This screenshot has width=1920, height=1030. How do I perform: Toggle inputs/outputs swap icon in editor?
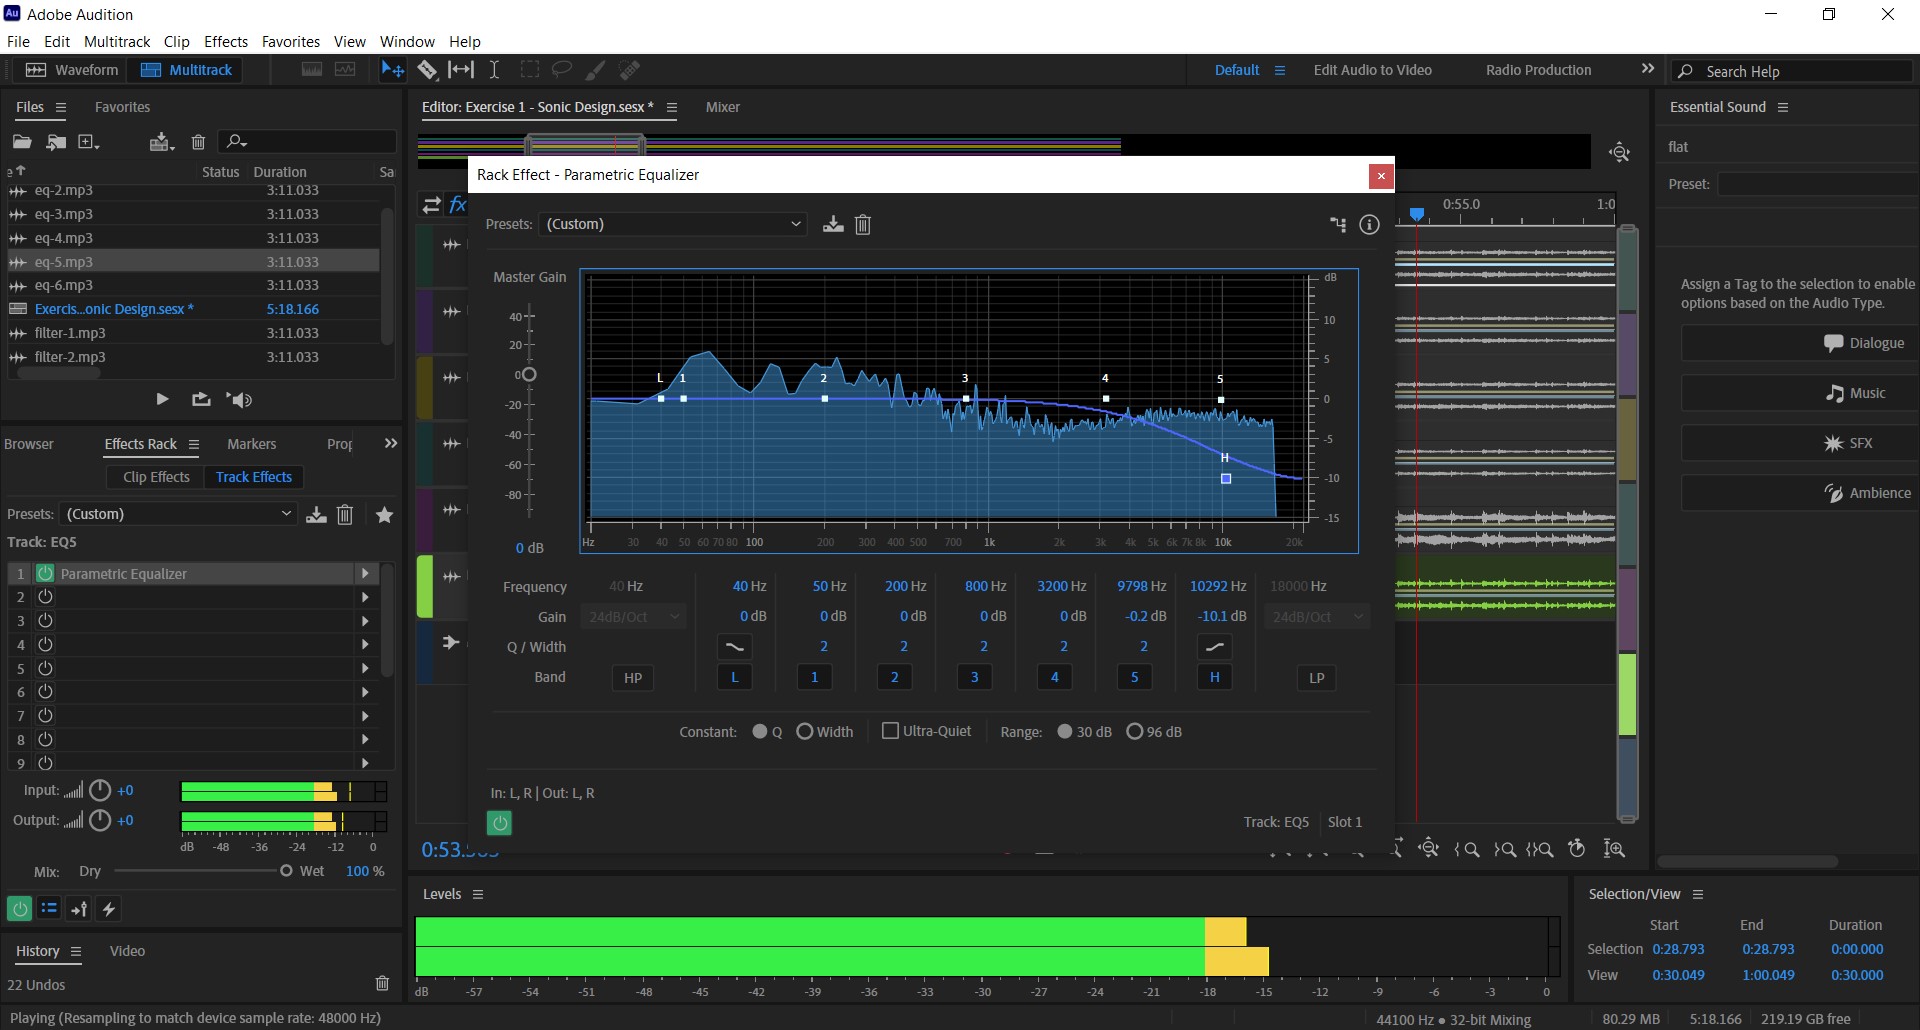pyautogui.click(x=431, y=205)
